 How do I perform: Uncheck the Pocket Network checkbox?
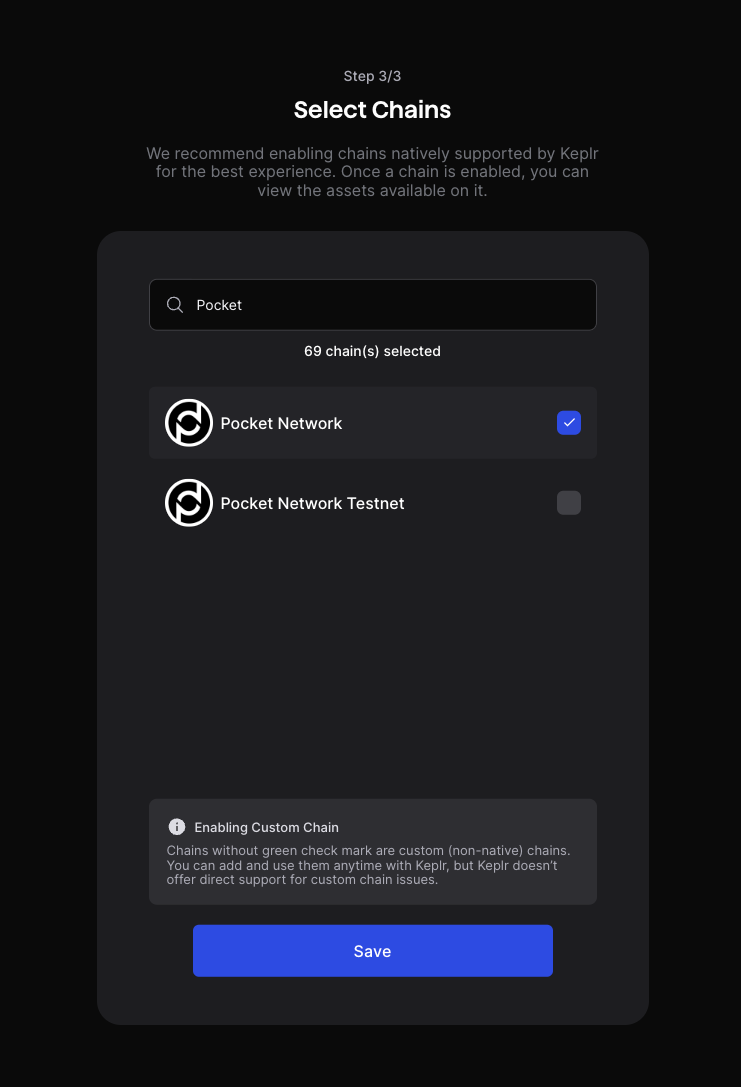pos(569,423)
